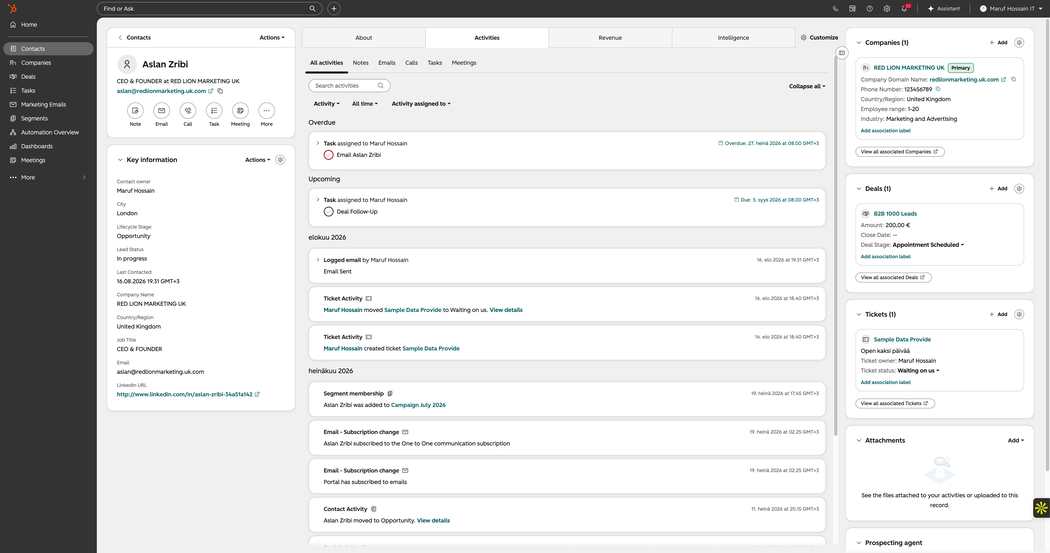Click View all associated Companies
Viewport: 1050px width, 553px height.
[x=899, y=152]
